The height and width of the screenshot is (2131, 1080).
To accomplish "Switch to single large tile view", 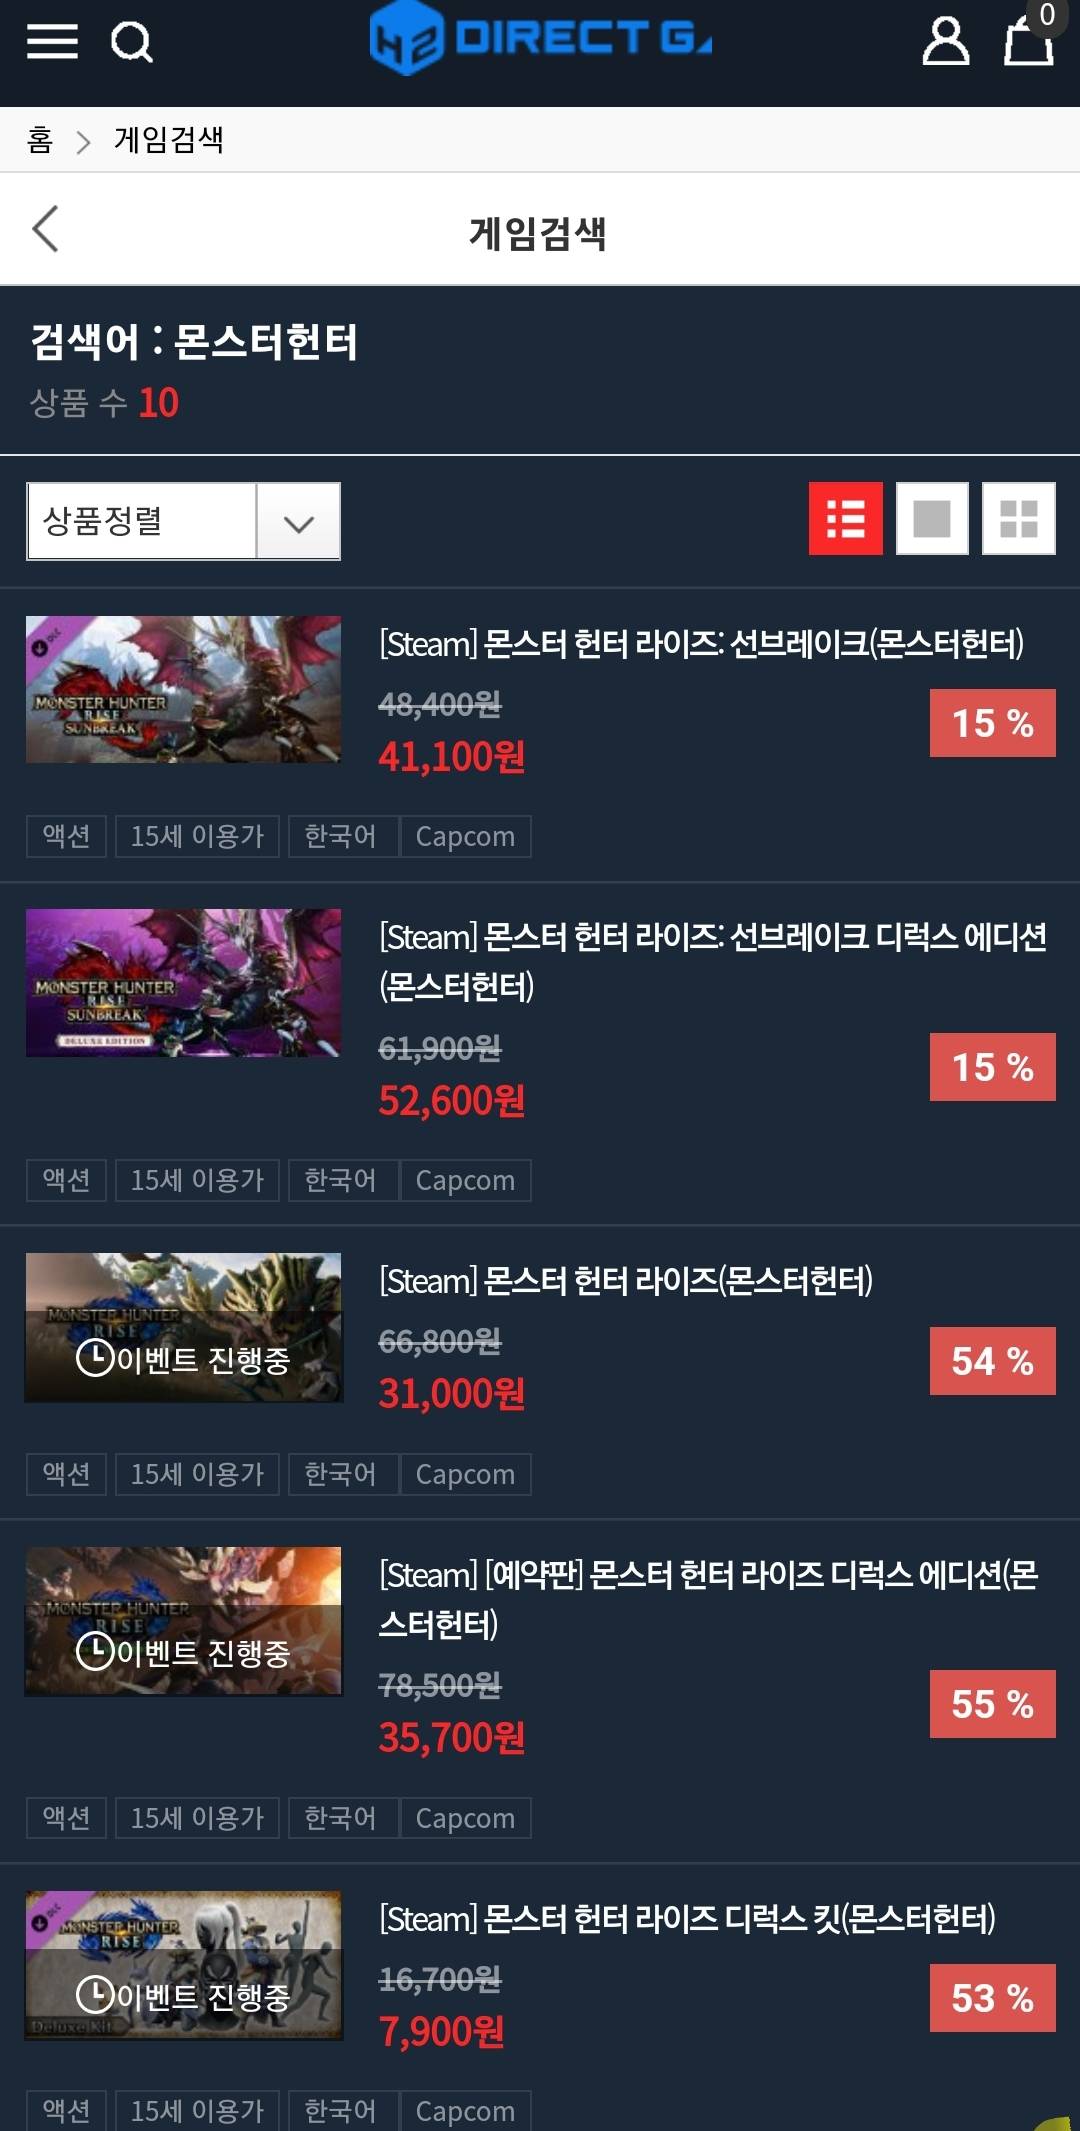I will [932, 518].
